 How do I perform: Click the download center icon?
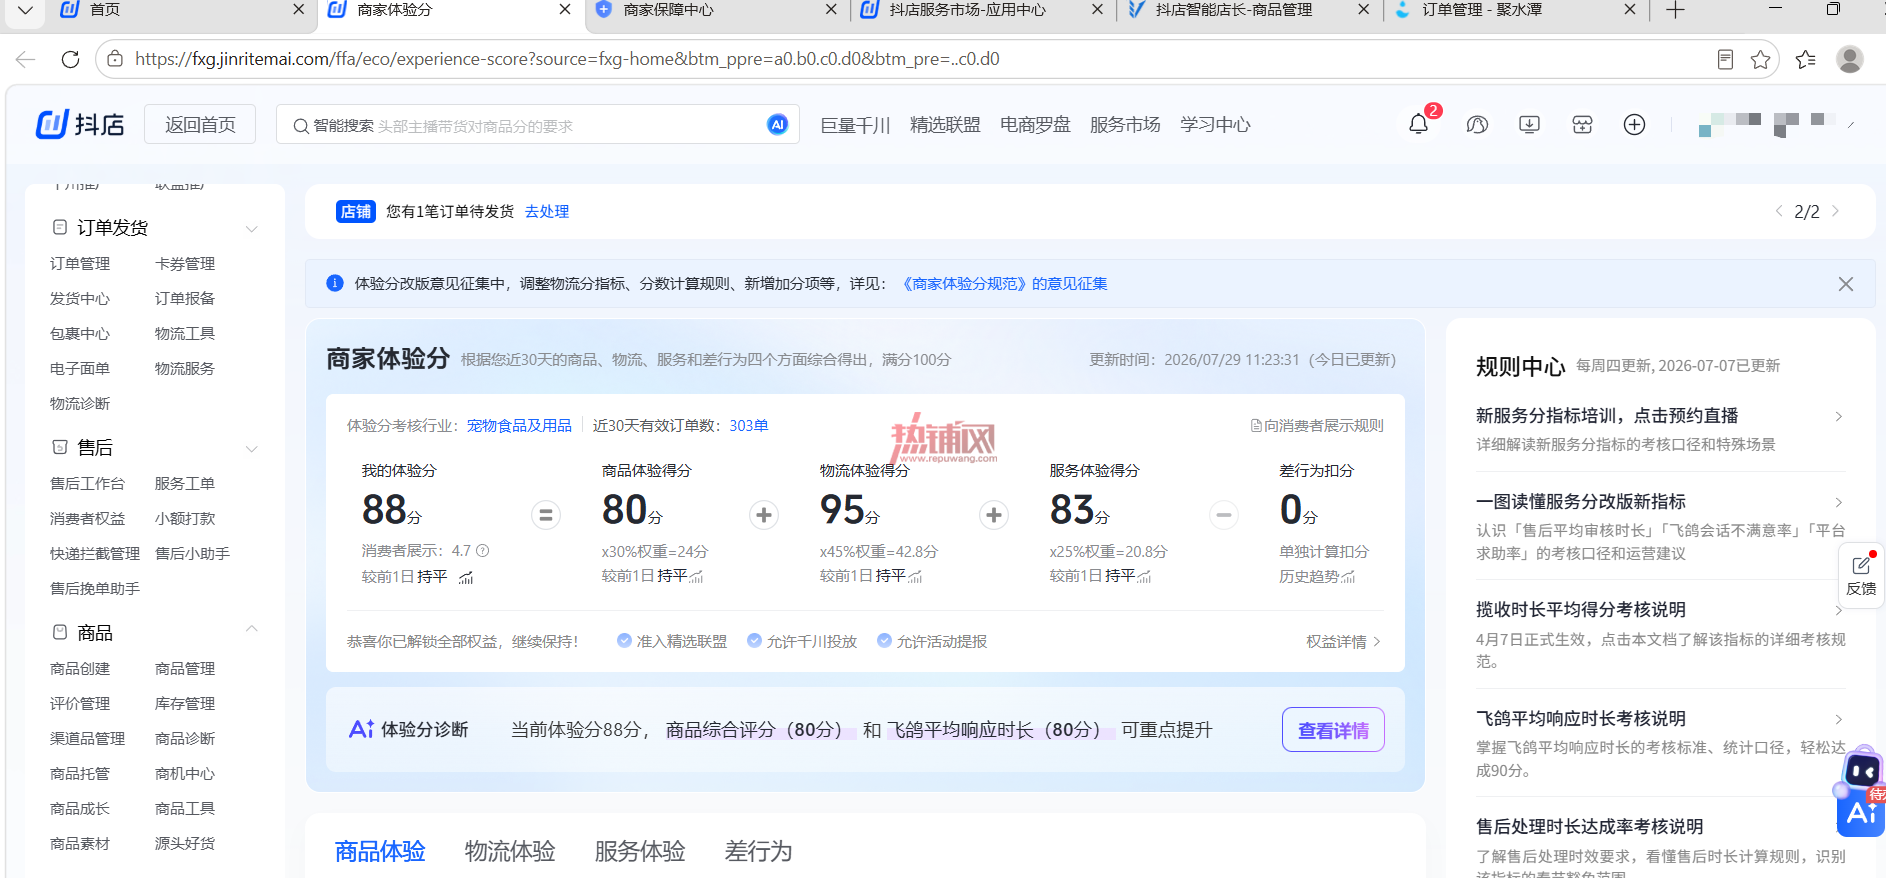click(1529, 125)
